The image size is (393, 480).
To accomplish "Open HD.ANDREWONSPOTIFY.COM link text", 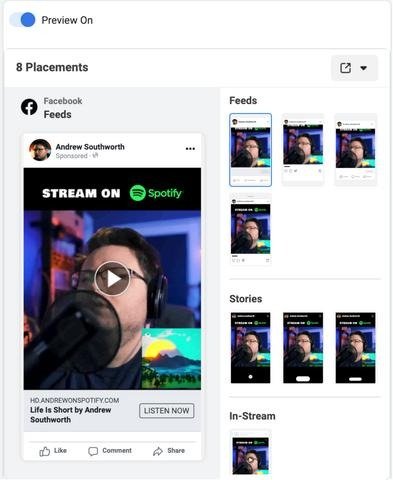I will [x=75, y=400].
